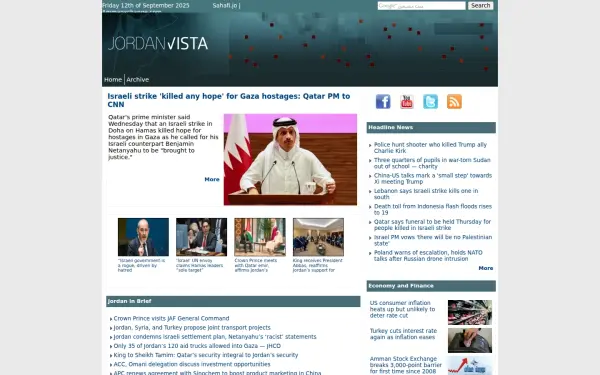The width and height of the screenshot is (600, 375).
Task: Go to the Home menu item
Action: pos(113,80)
